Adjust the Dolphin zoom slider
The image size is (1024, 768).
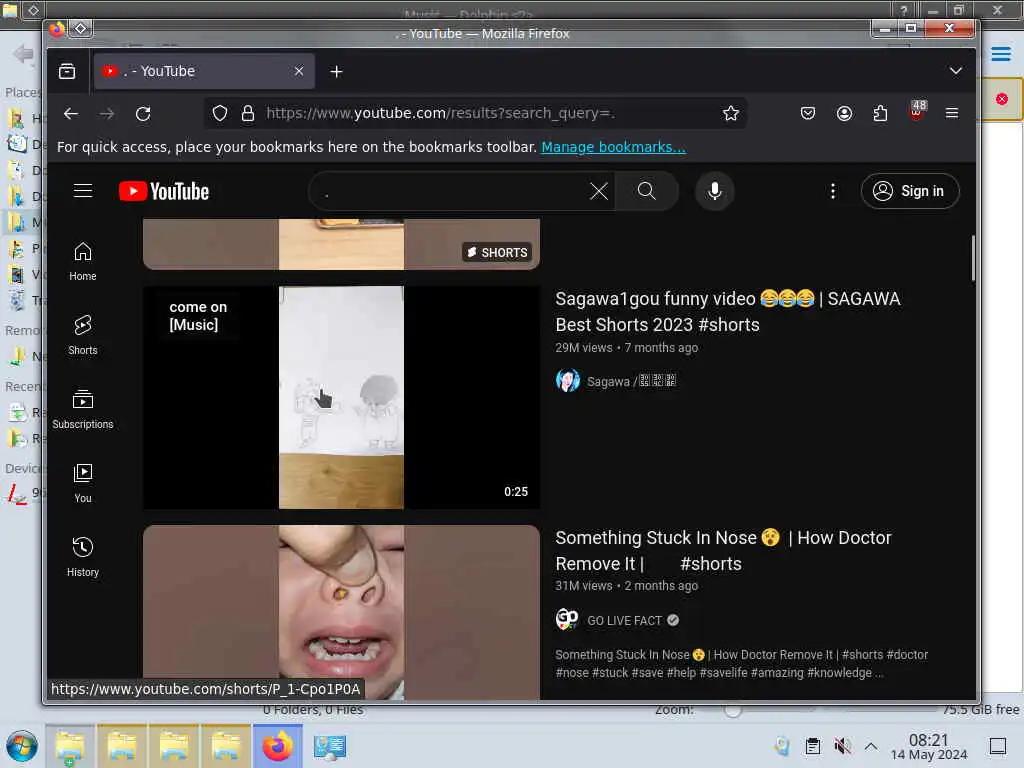coord(732,710)
